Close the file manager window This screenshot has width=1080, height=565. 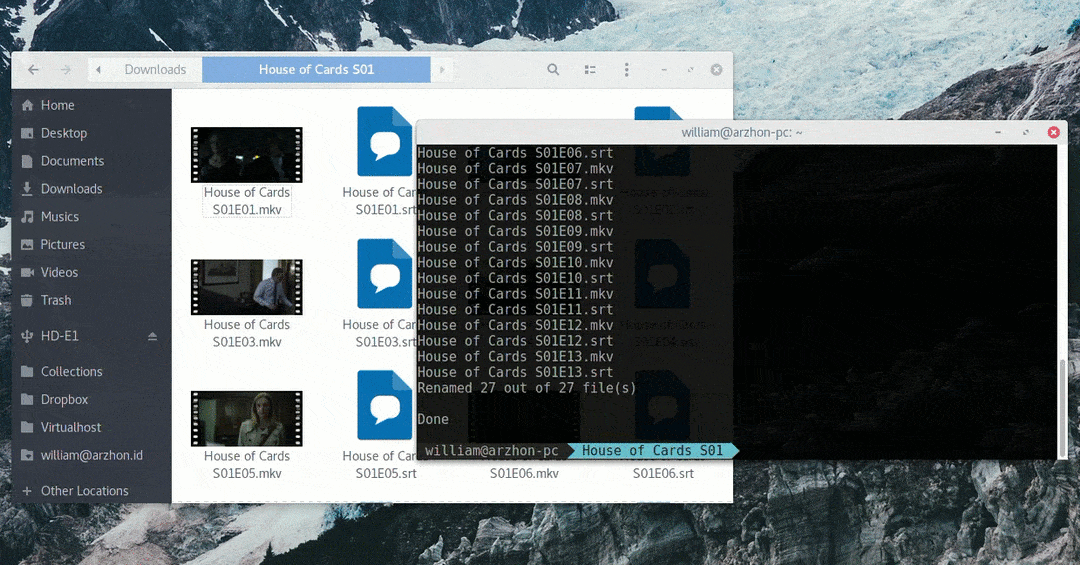[716, 70]
